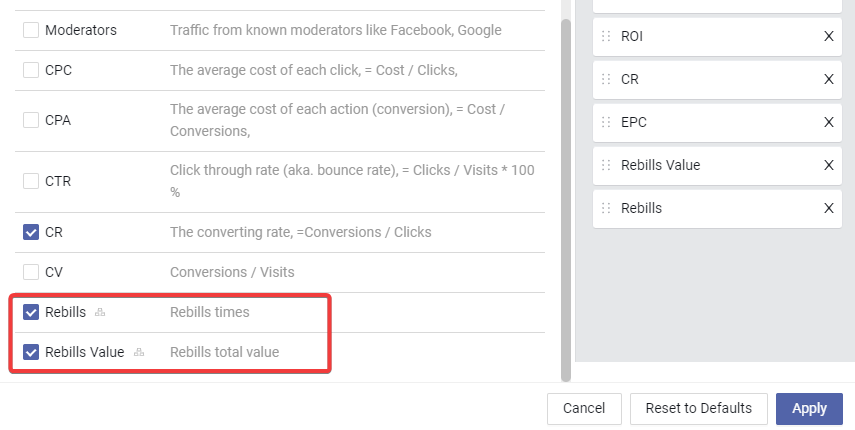Click the hierarchy icon beside Rebills Value

[x=139, y=352]
